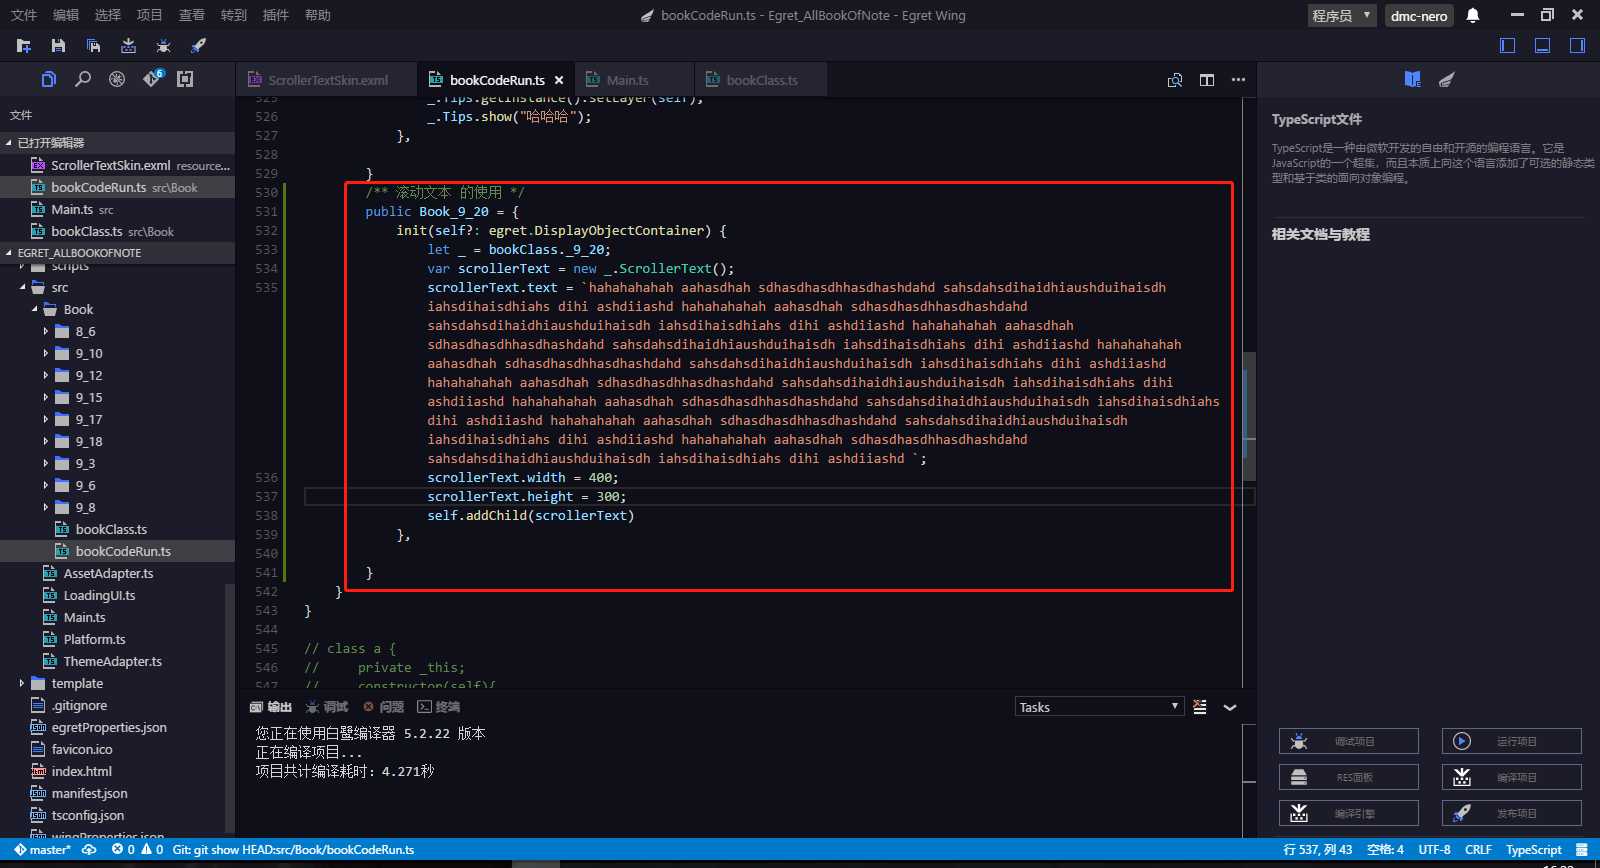The image size is (1600, 868).
Task: Collapse the bottom panel chevron
Action: click(x=1230, y=707)
